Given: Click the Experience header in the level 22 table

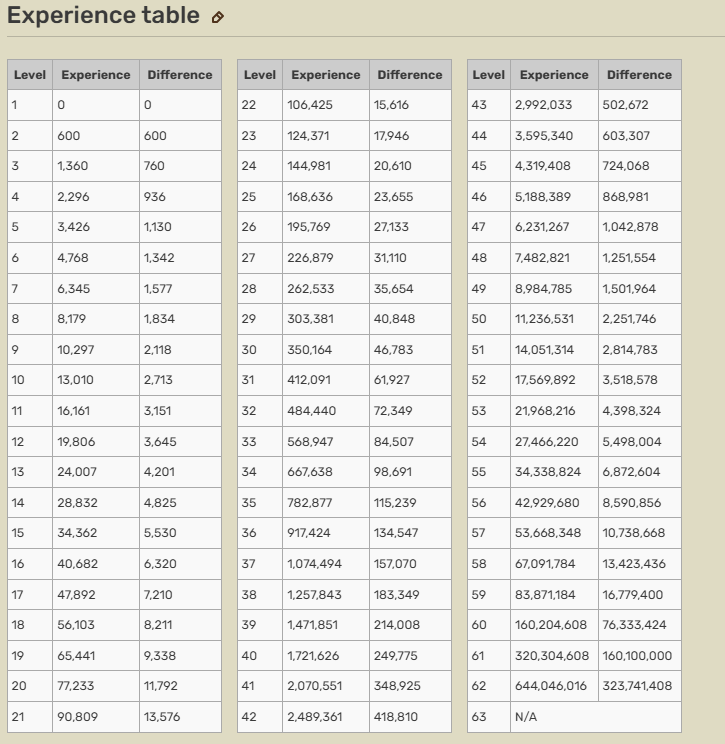Looking at the screenshot, I should (326, 75).
